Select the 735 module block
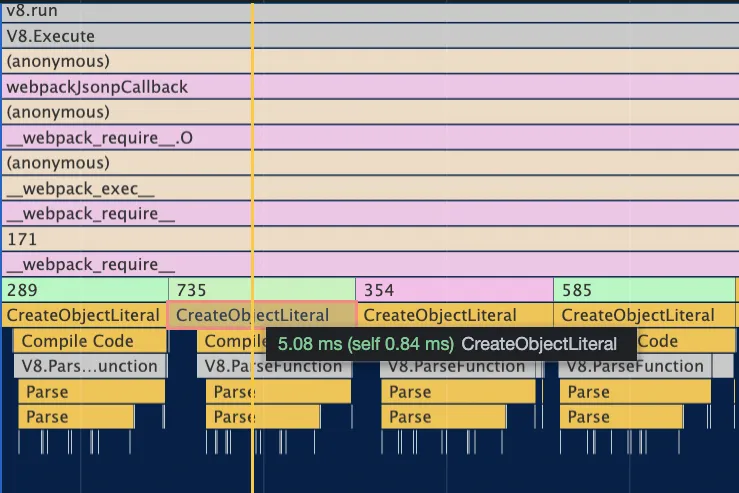Viewport: 739px width, 493px height. (x=262, y=290)
